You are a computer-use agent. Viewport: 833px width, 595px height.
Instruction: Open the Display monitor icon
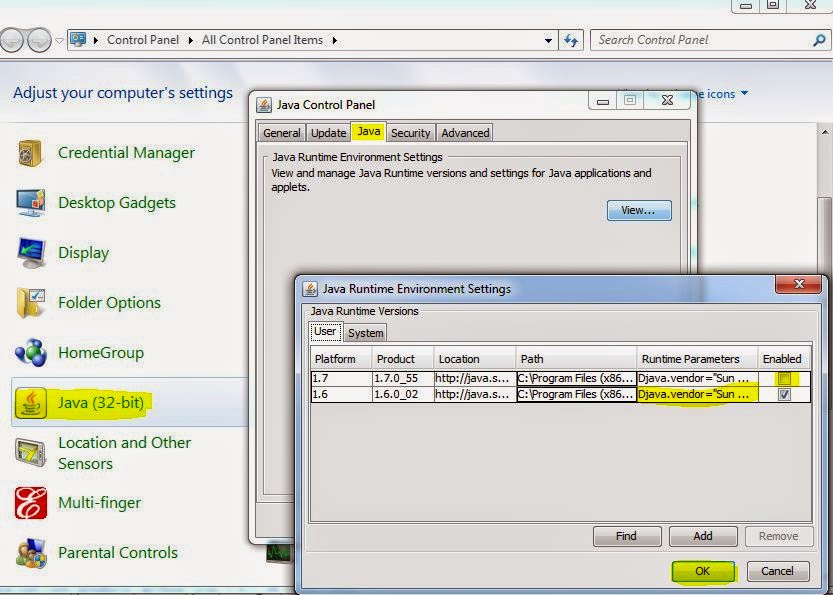pos(31,253)
